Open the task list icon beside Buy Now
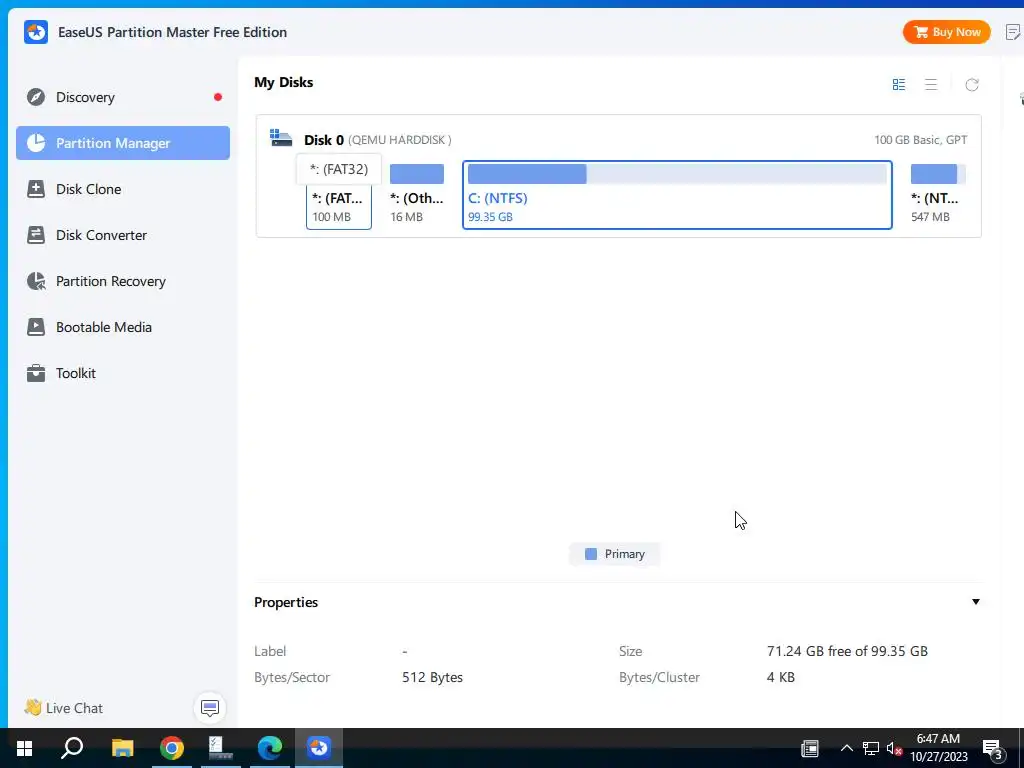 tap(1012, 32)
